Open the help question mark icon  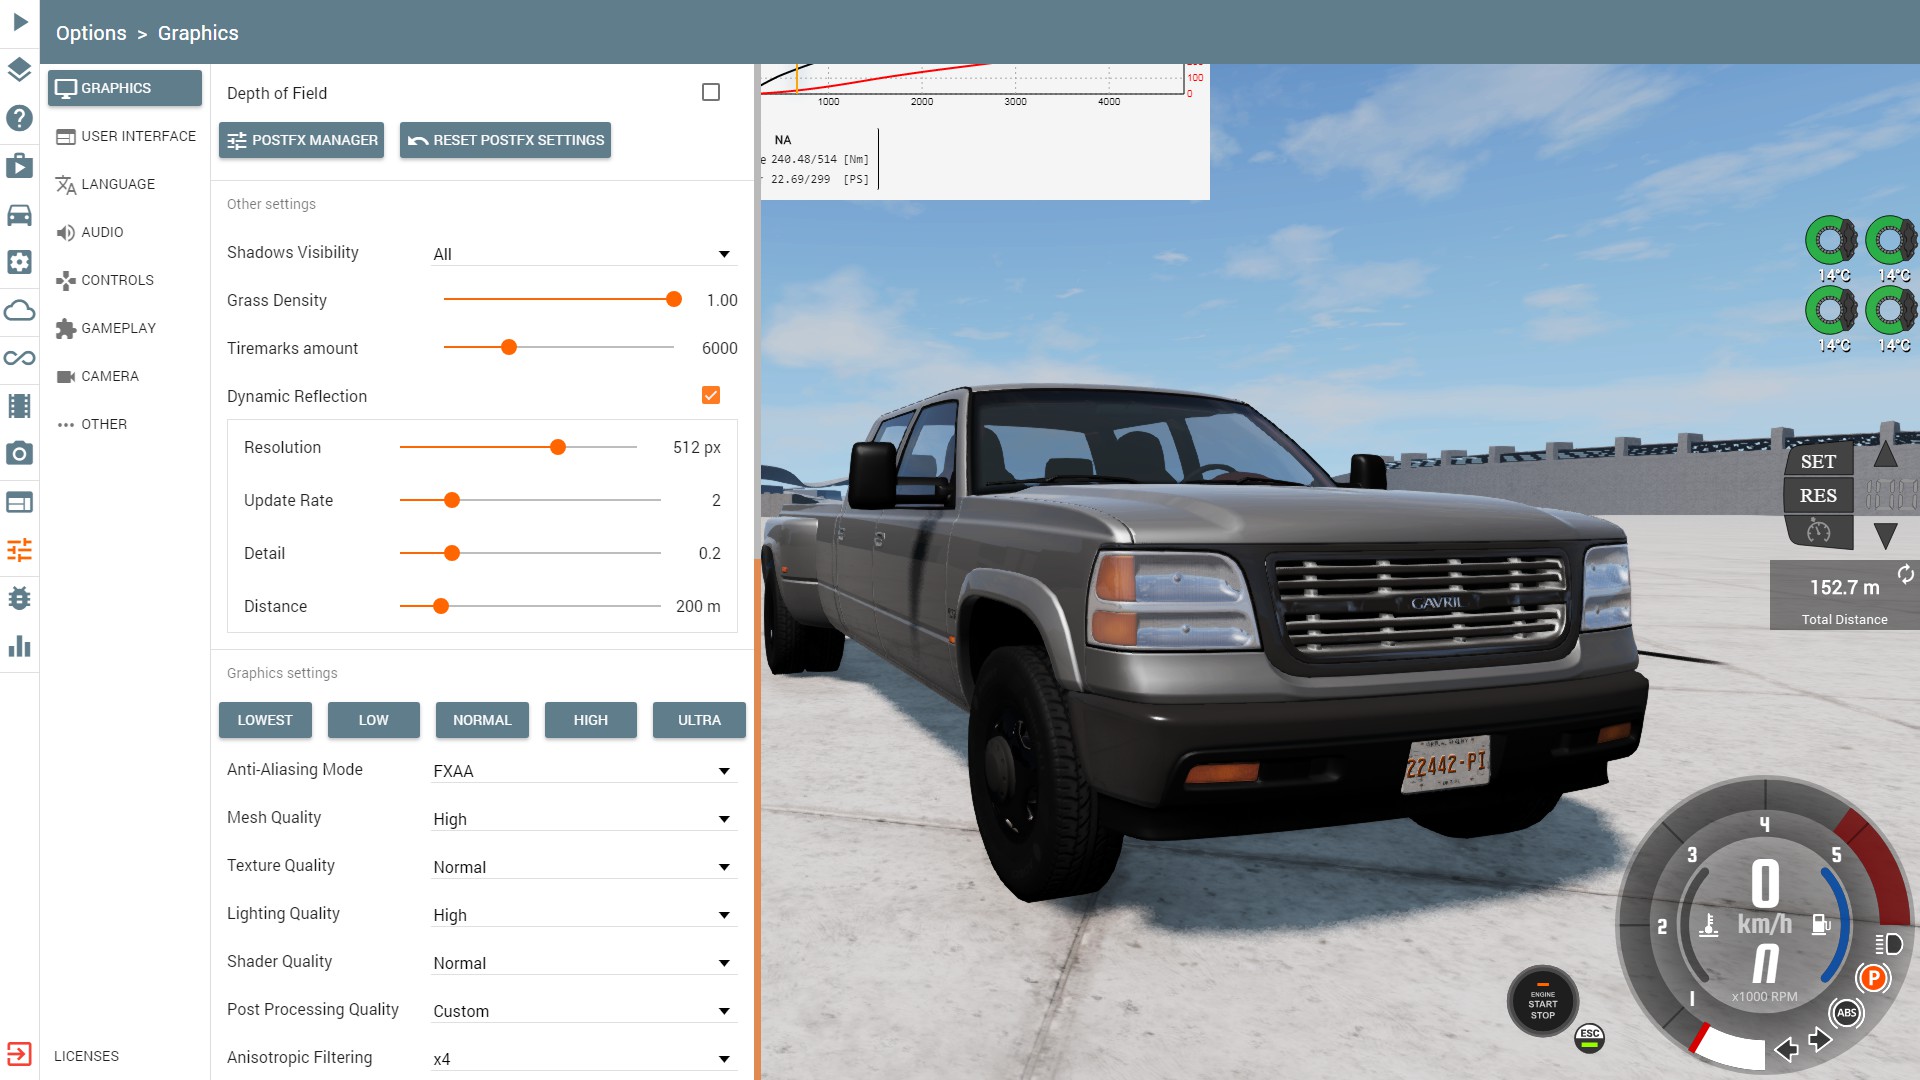point(19,118)
